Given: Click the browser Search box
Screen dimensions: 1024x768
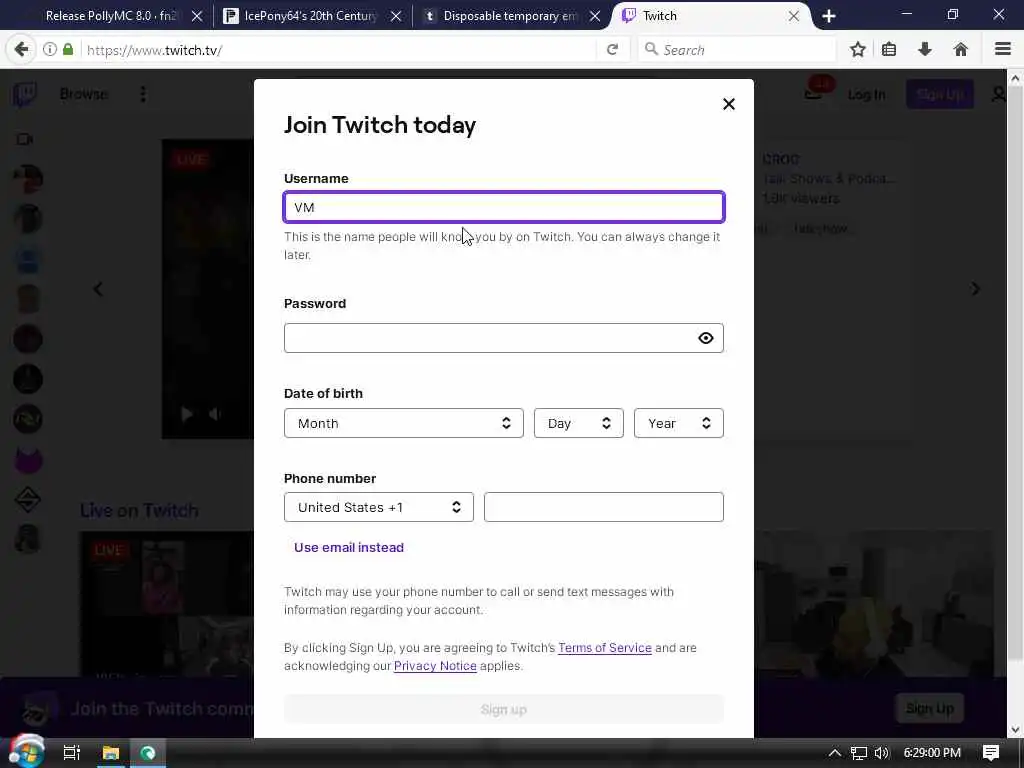Looking at the screenshot, I should [x=737, y=50].
